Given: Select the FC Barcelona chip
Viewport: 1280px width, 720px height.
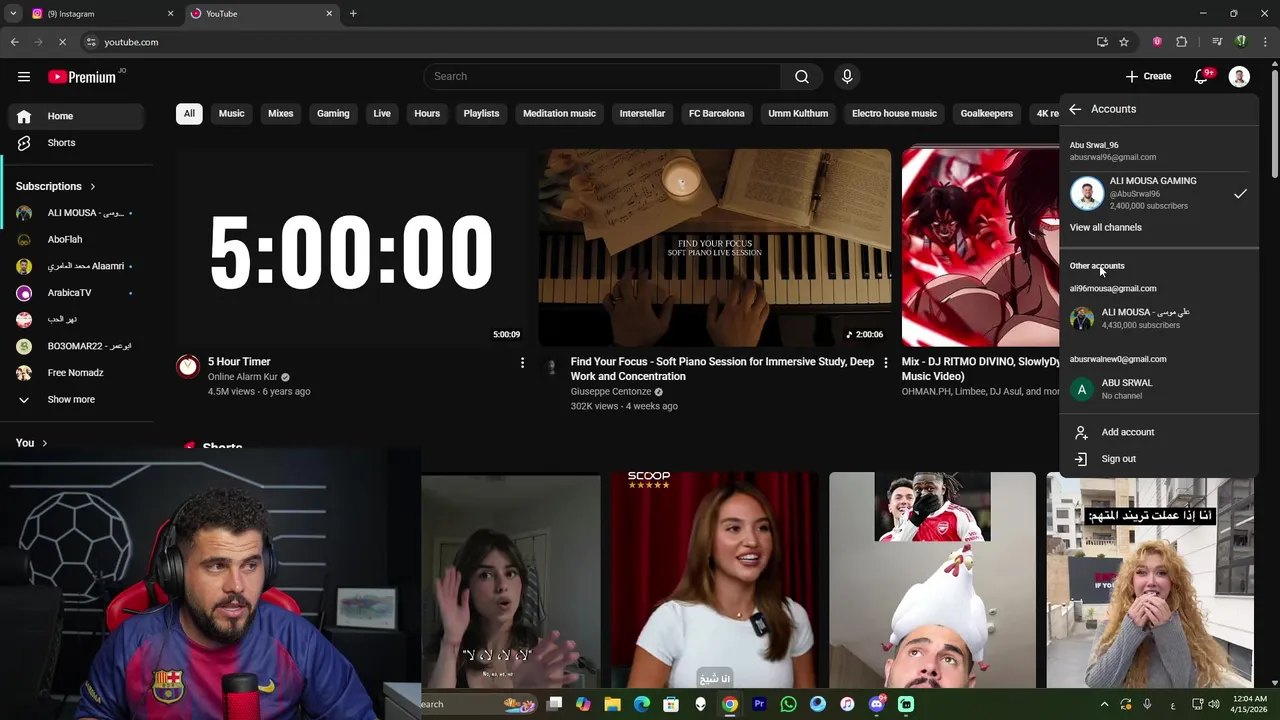Looking at the screenshot, I should (x=716, y=113).
